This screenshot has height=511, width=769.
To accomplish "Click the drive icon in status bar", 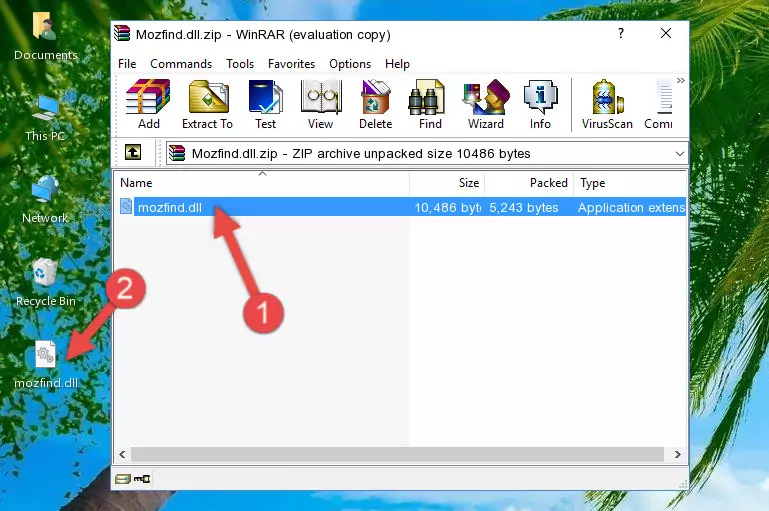I will point(123,479).
